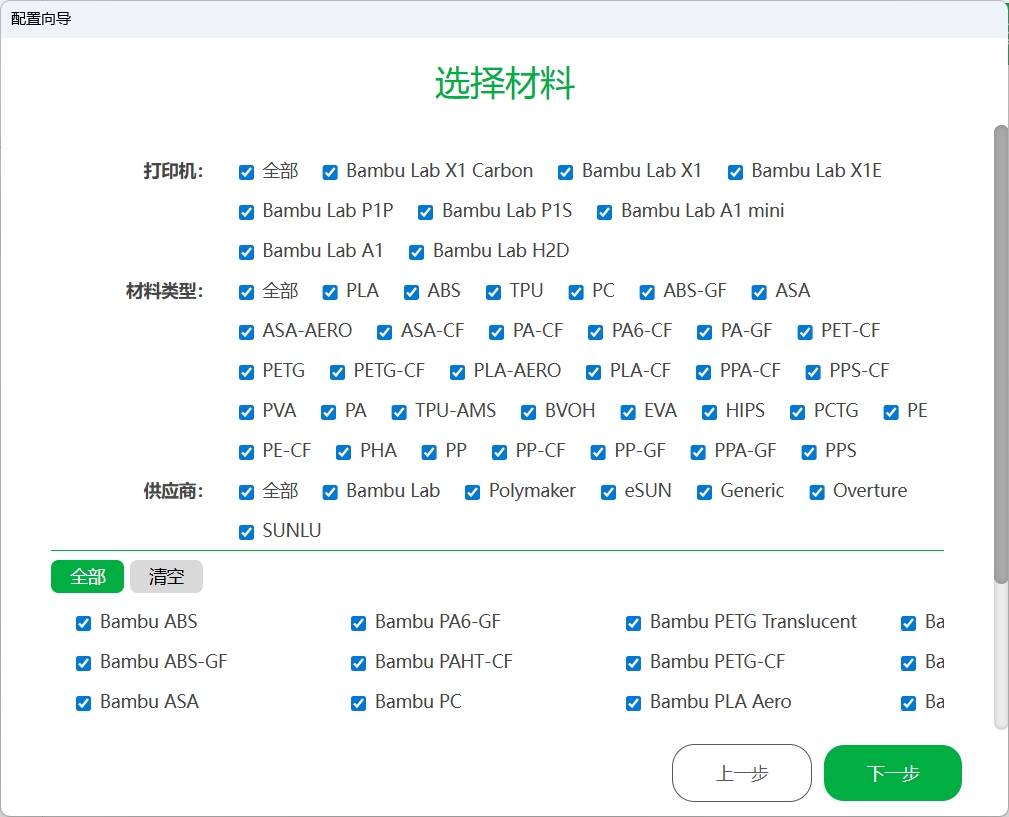The image size is (1009, 817).
Task: Toggle Bambu Lab A1 mini checkbox
Action: click(604, 212)
